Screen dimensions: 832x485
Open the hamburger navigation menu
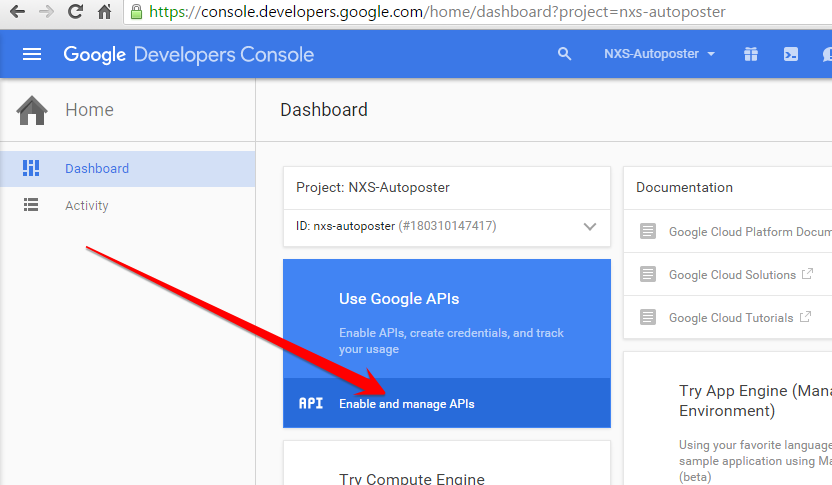[32, 54]
